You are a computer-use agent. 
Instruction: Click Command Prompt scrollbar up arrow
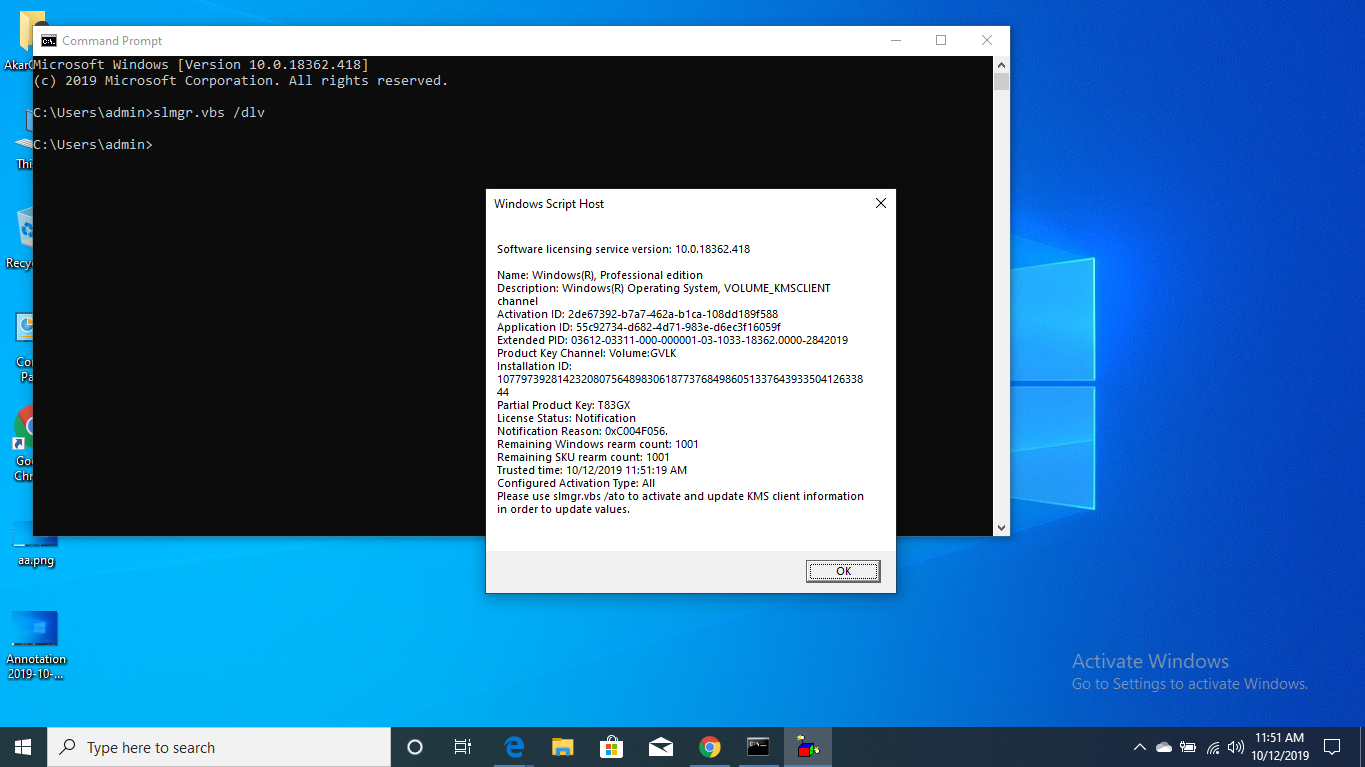(1001, 64)
